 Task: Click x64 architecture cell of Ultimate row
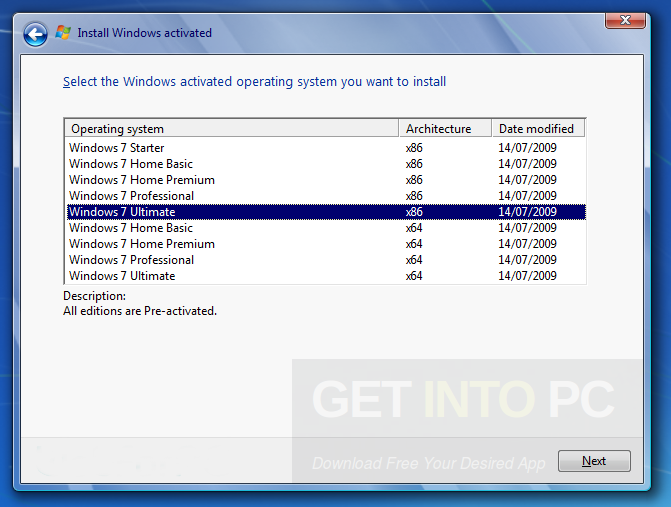(414, 276)
